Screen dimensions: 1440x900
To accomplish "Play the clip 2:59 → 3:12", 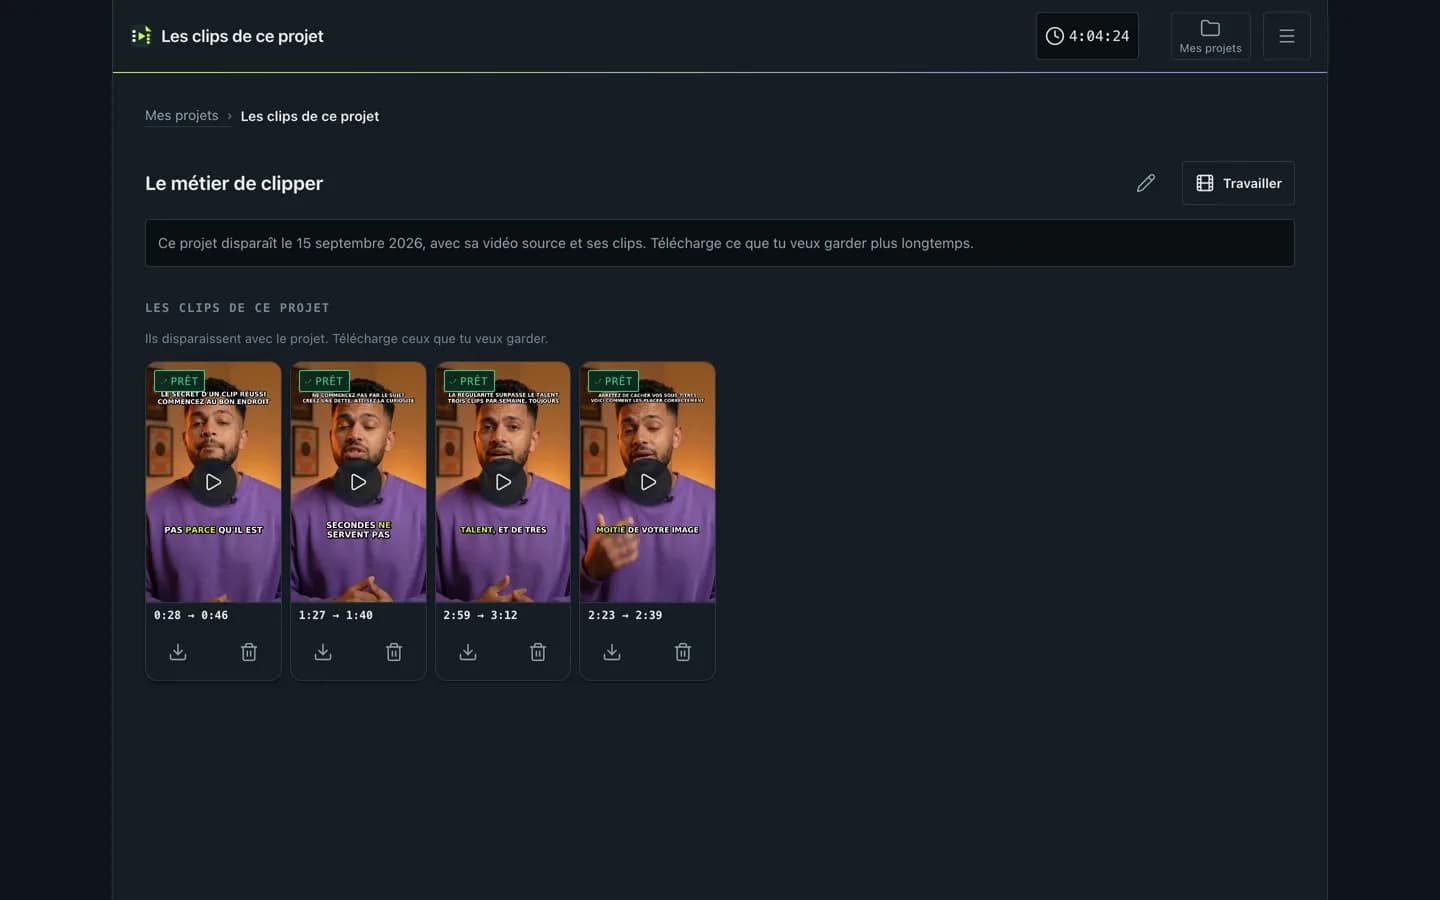I will 503,482.
